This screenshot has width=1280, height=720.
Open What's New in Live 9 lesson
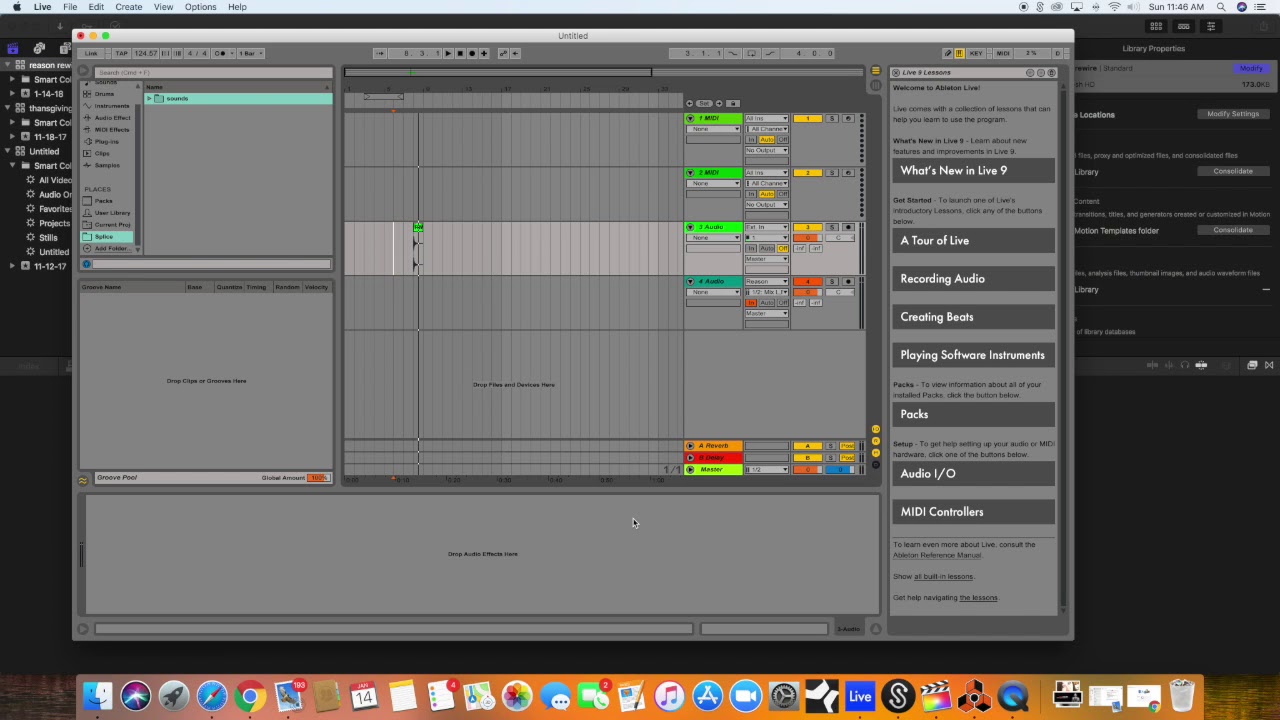pos(973,171)
